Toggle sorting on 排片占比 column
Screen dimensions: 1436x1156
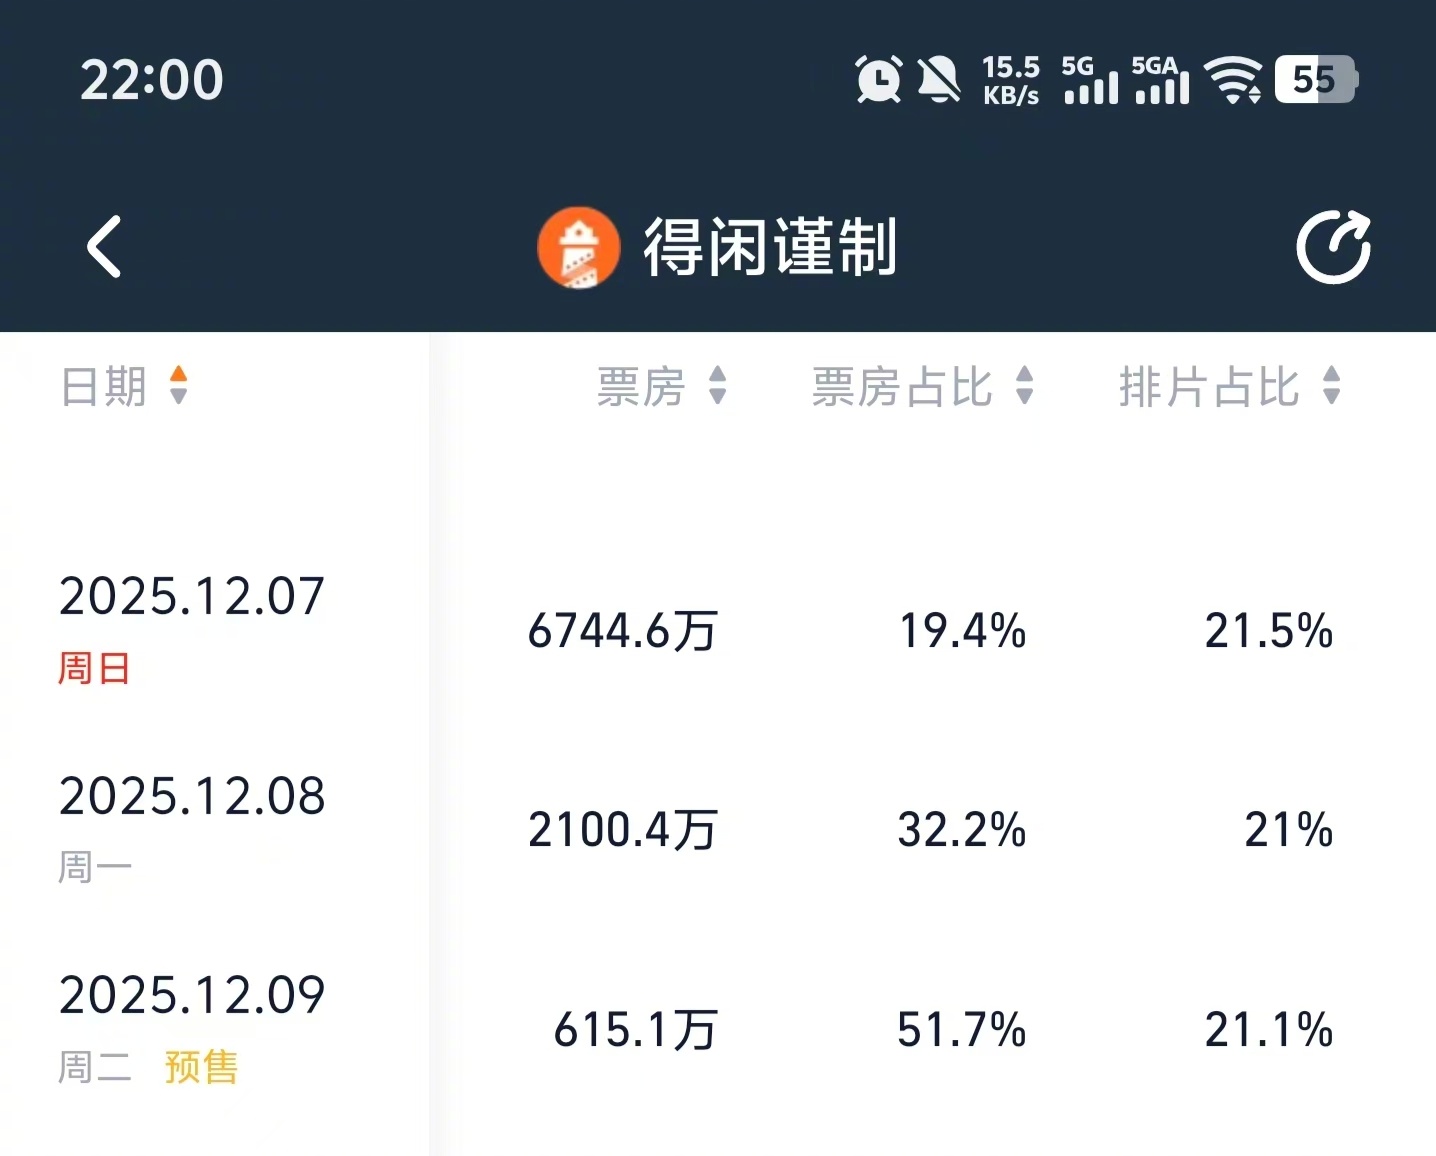coord(1331,388)
